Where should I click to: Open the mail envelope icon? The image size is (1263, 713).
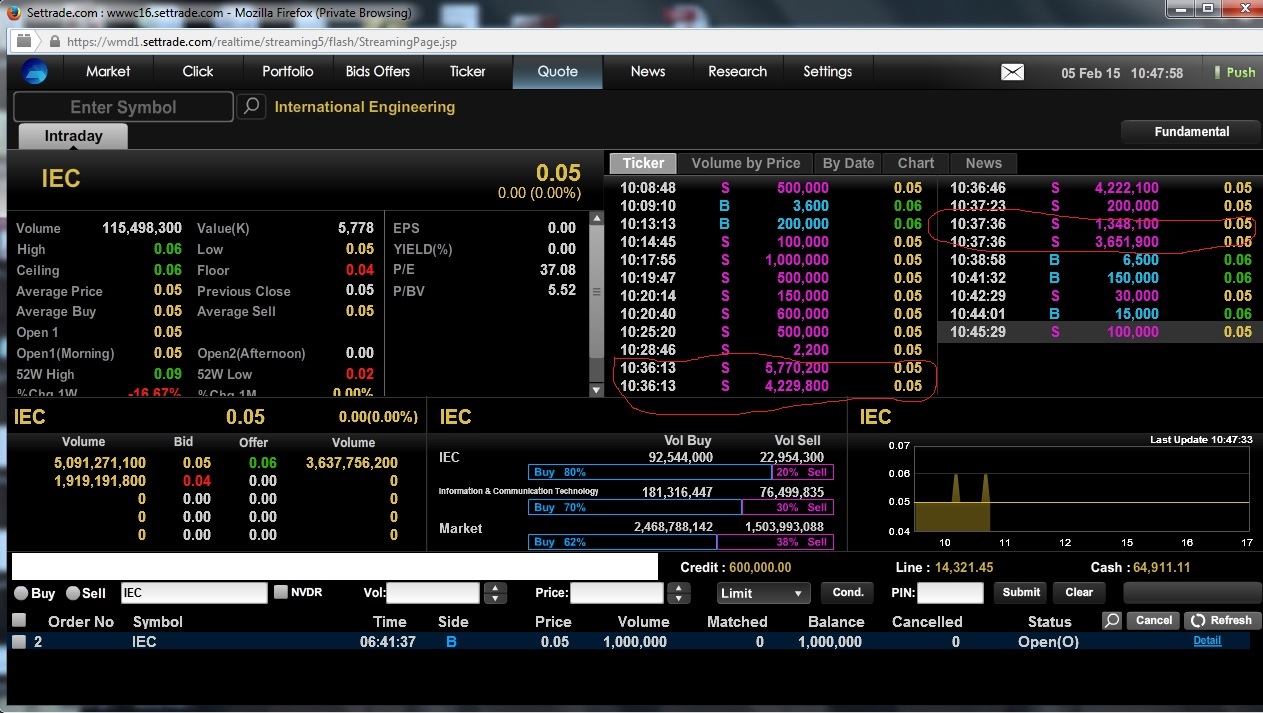pyautogui.click(x=1013, y=72)
